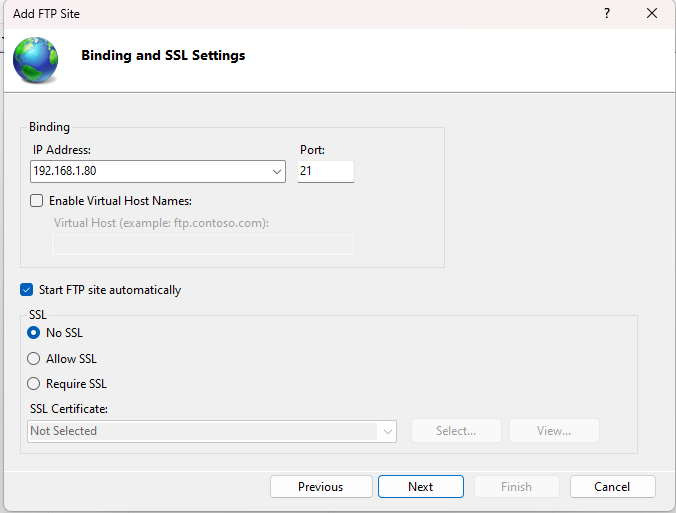
Task: Select the No SSL radio button
Action: pyautogui.click(x=34, y=333)
